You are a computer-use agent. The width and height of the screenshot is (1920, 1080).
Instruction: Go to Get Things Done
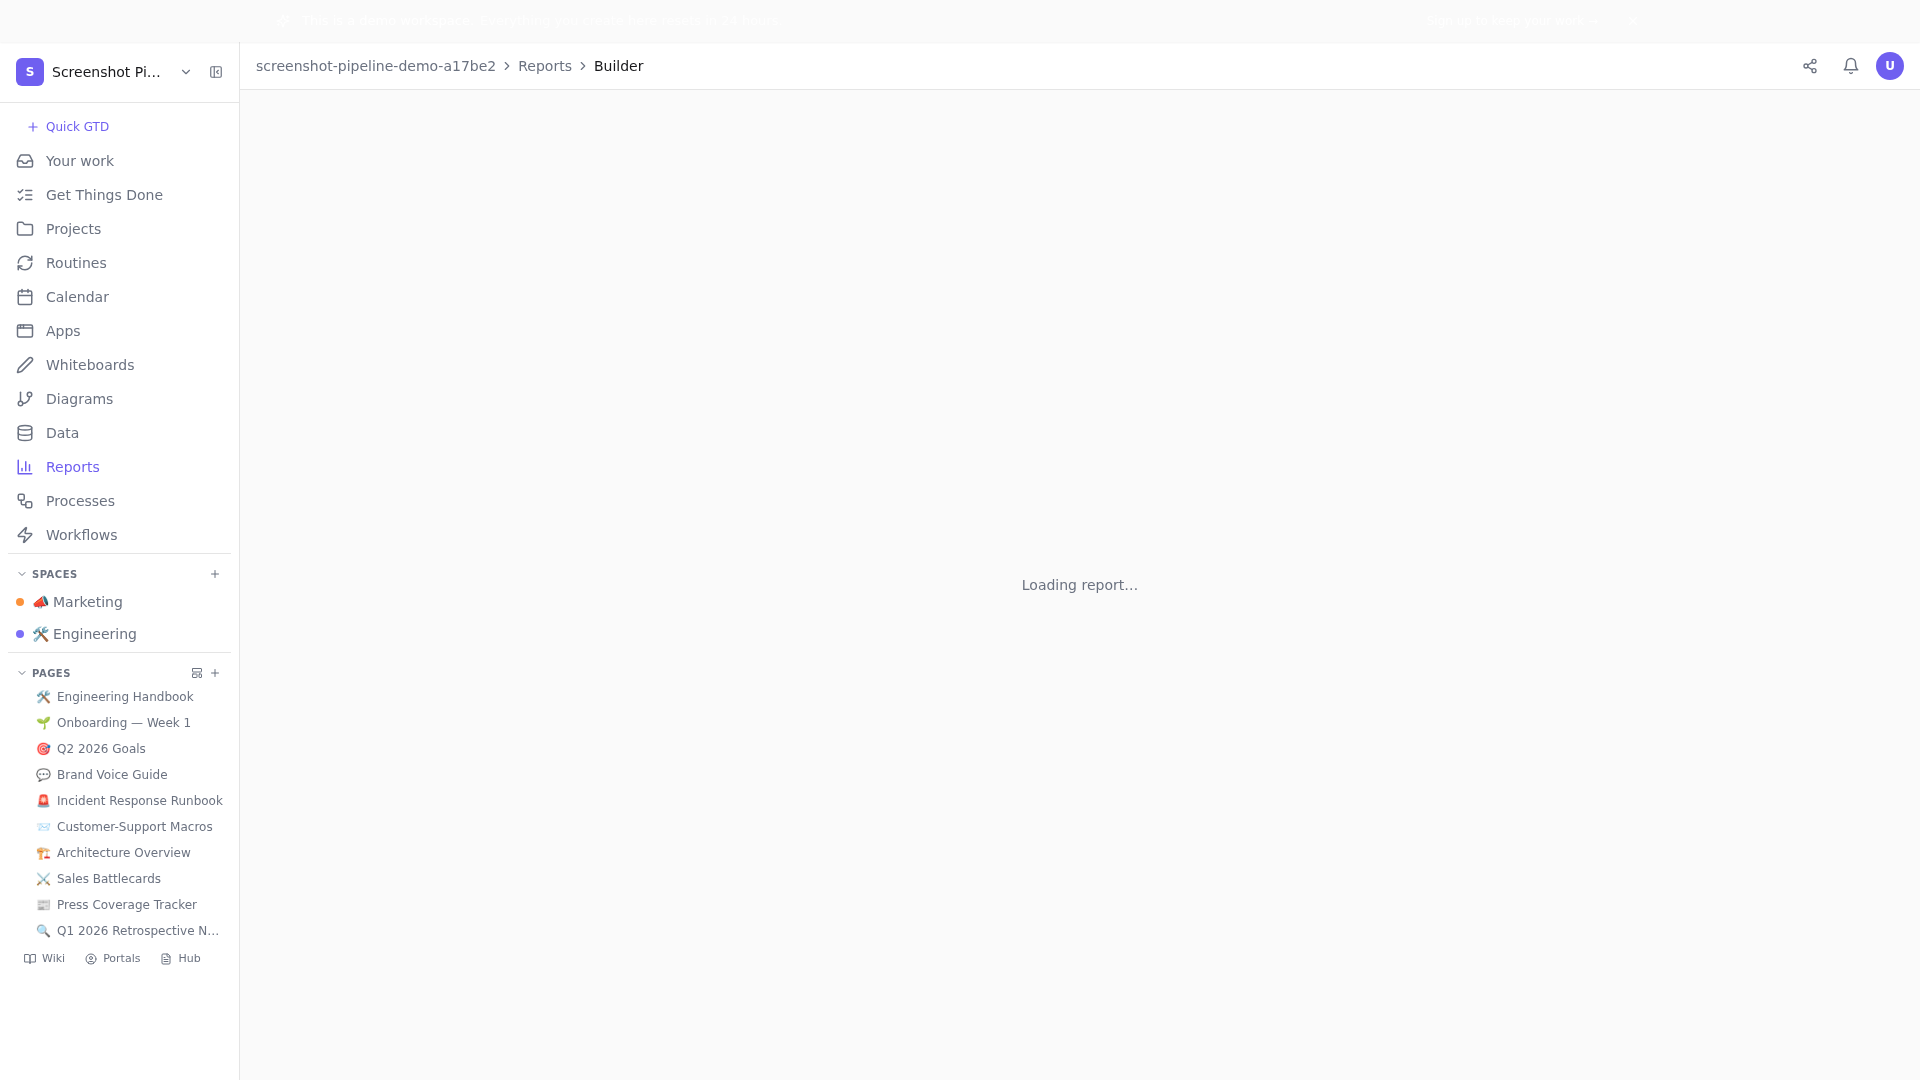pyautogui.click(x=119, y=195)
